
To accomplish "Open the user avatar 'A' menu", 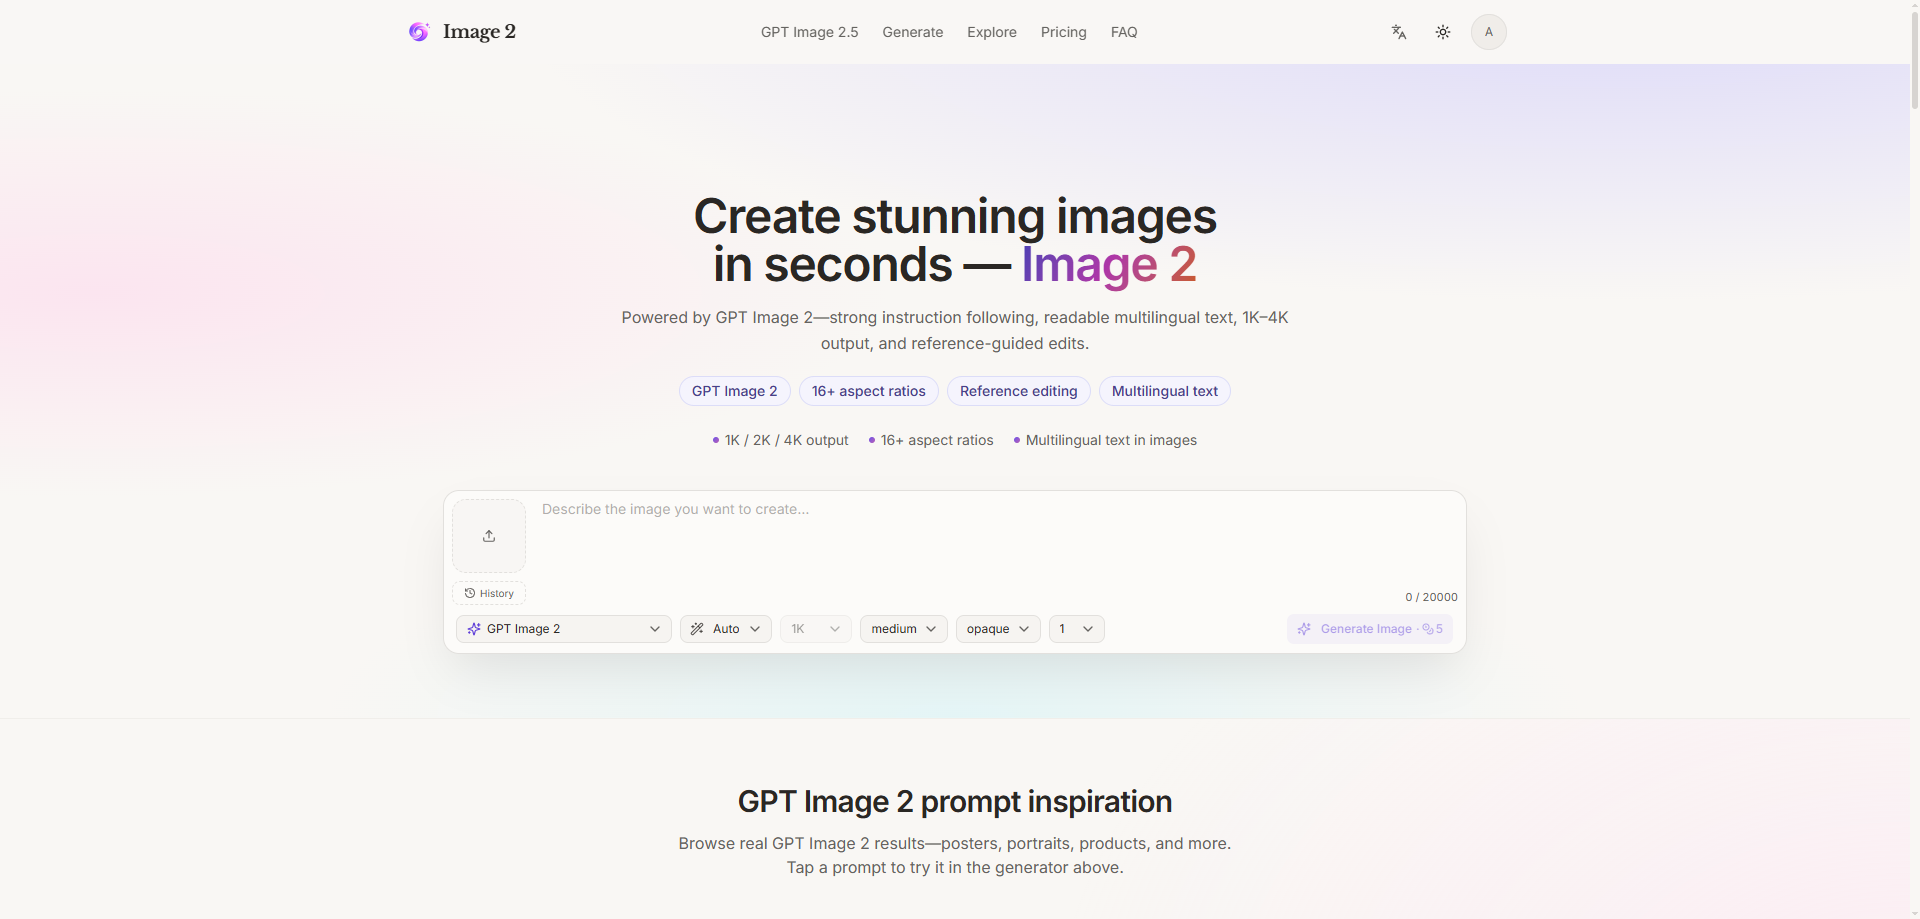I will [1489, 32].
